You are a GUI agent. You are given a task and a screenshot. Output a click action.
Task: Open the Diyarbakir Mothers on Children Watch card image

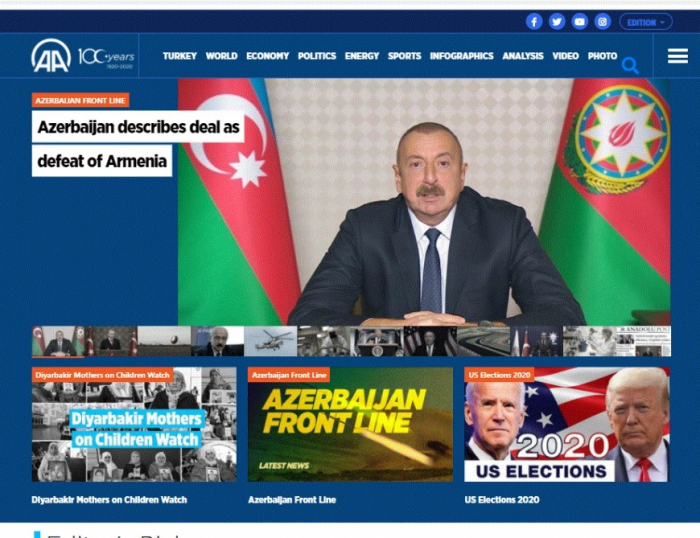tap(134, 425)
